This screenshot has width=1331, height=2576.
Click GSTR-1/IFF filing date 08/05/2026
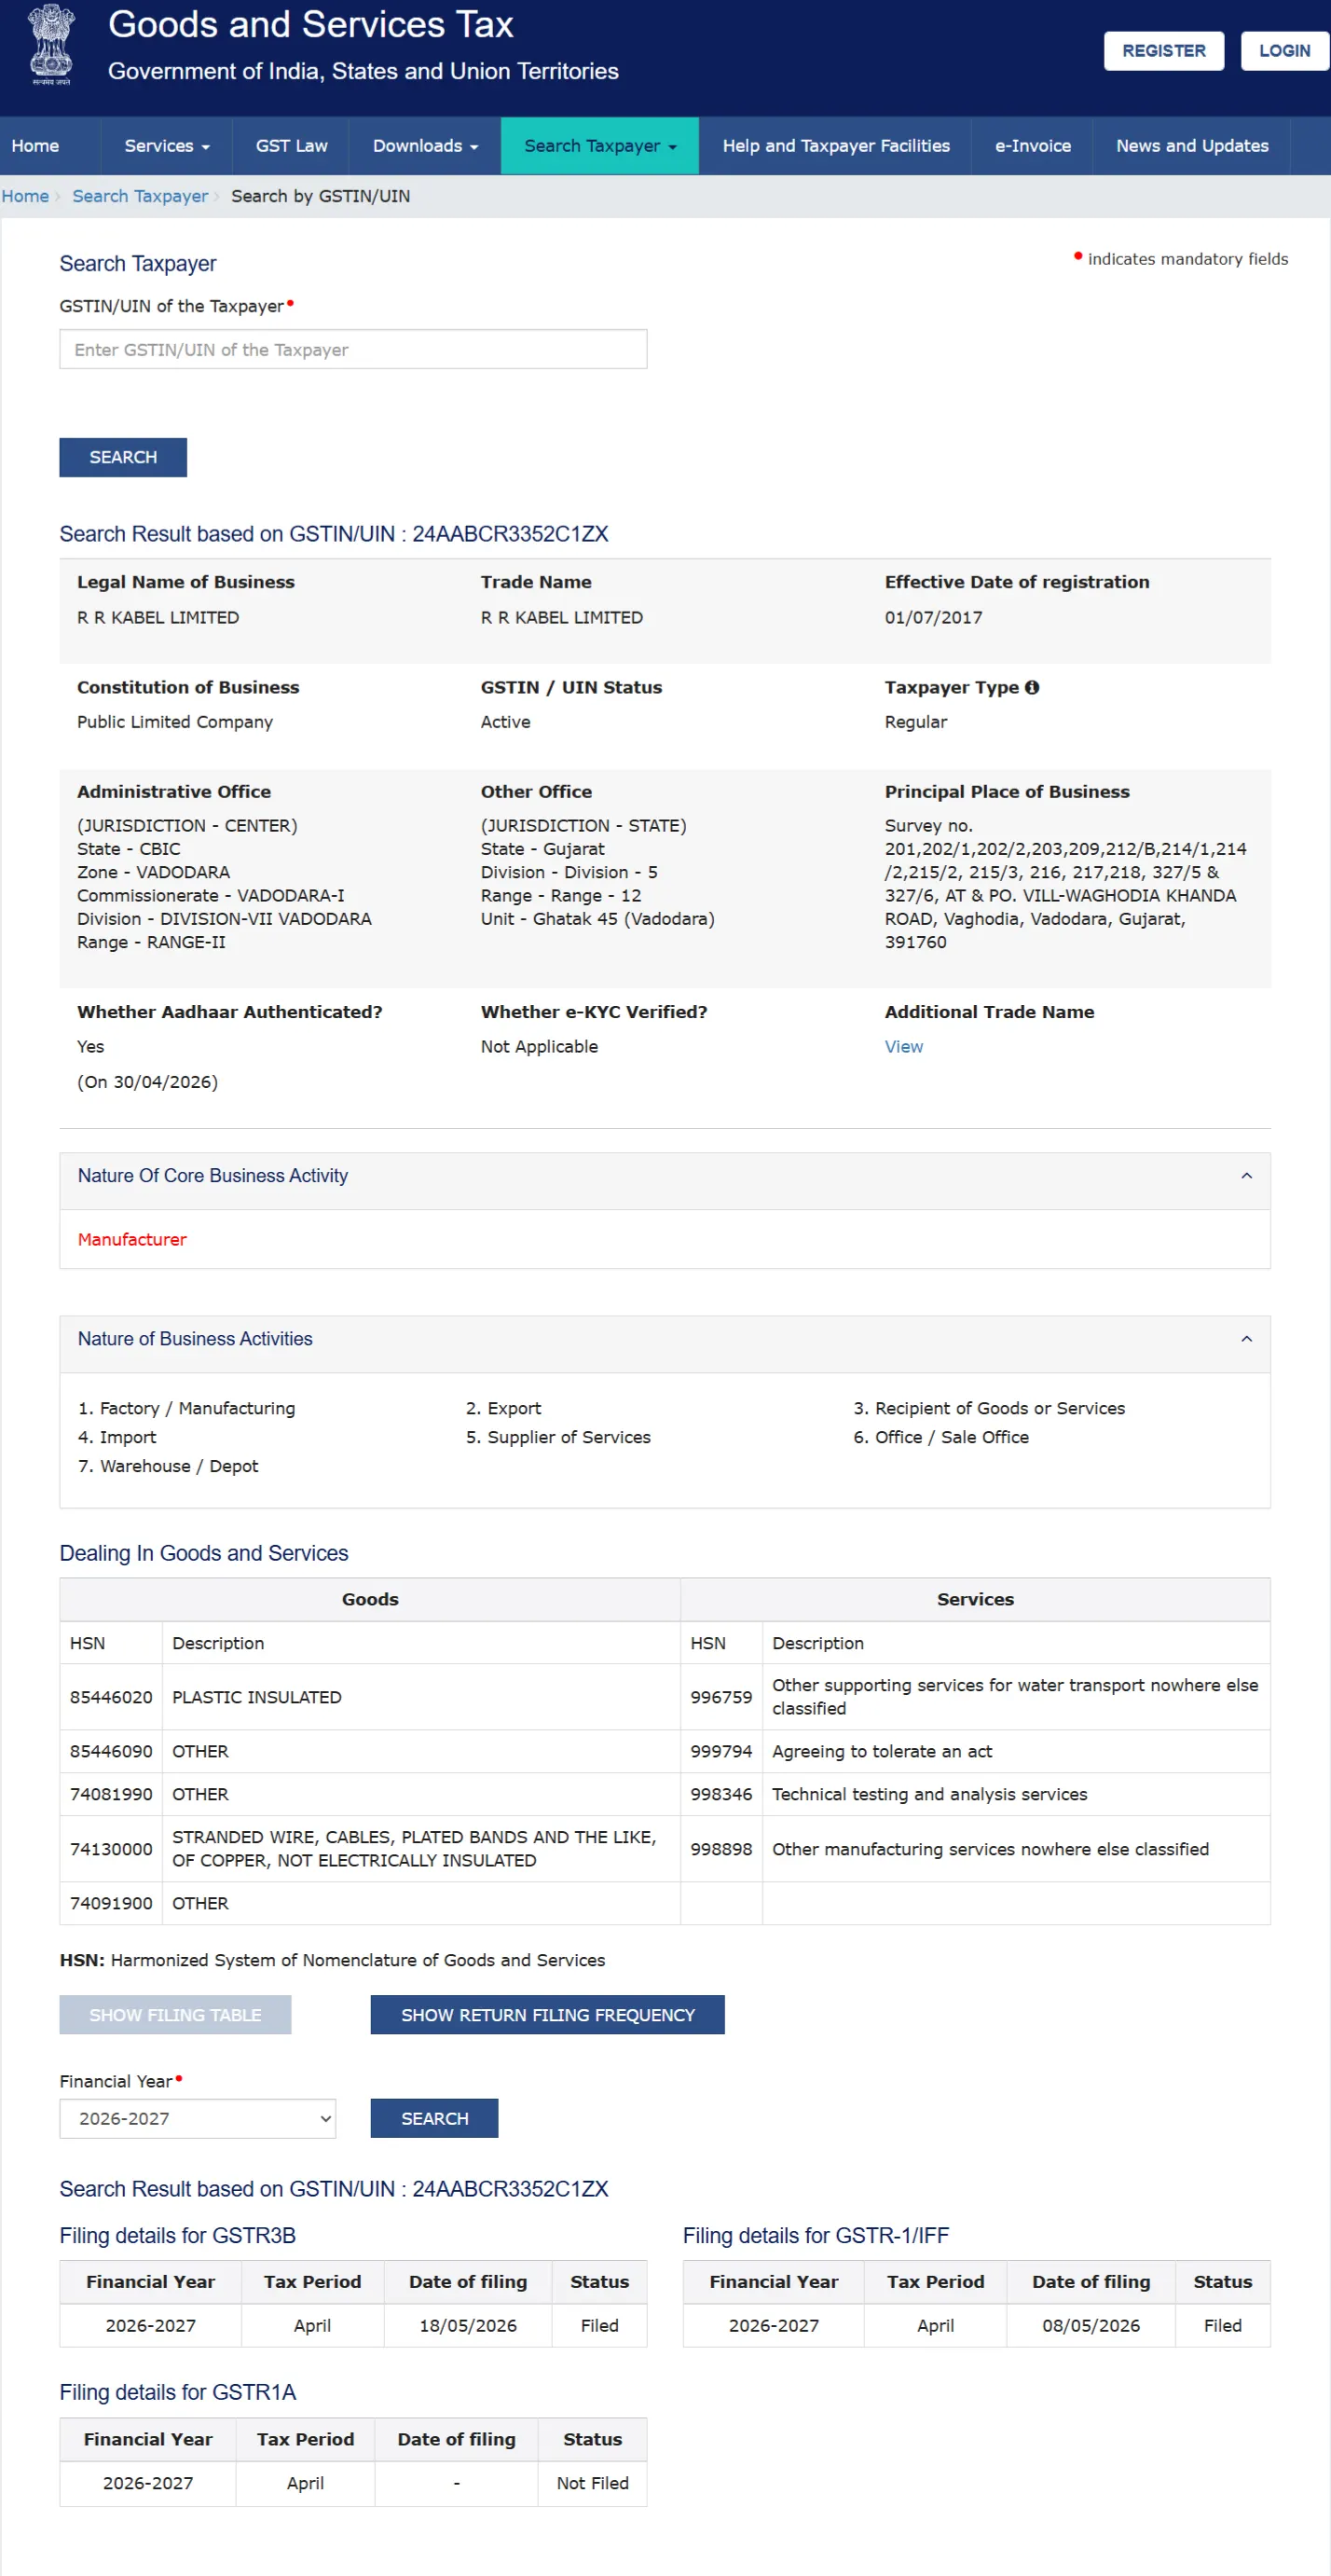click(x=1091, y=2325)
